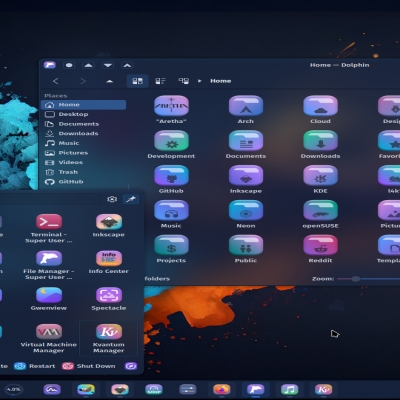
Task: Go back in Dolphin navigation history
Action: tap(56, 81)
